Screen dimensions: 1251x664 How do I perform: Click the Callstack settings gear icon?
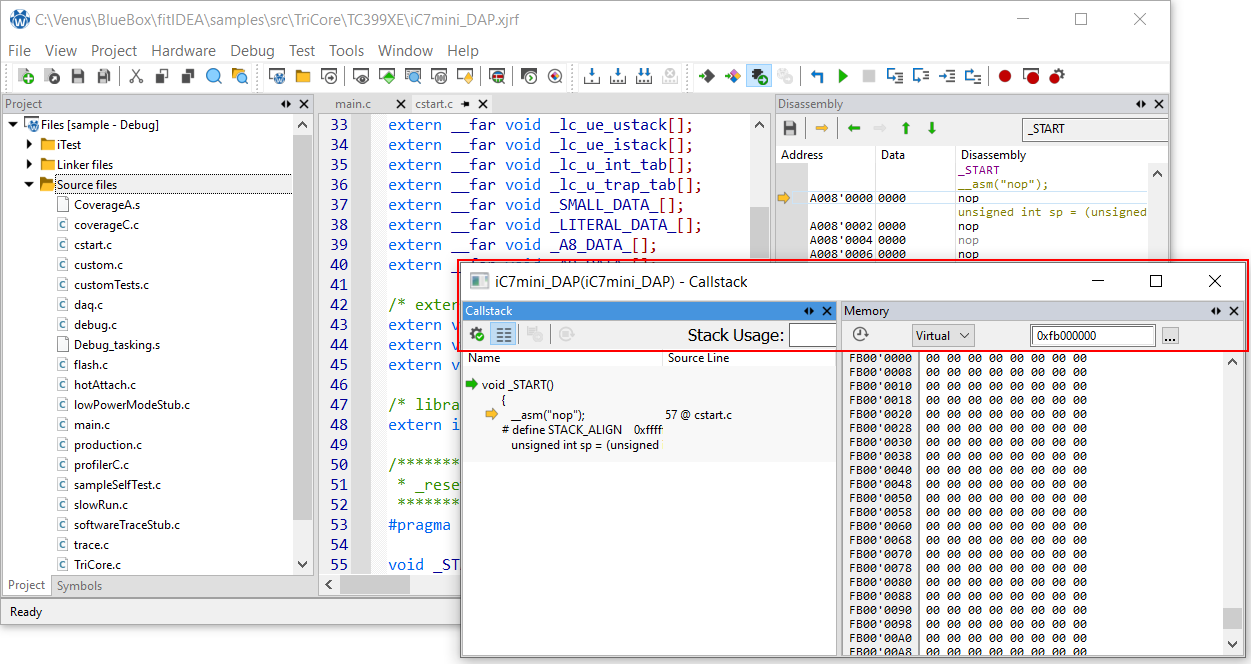point(477,335)
